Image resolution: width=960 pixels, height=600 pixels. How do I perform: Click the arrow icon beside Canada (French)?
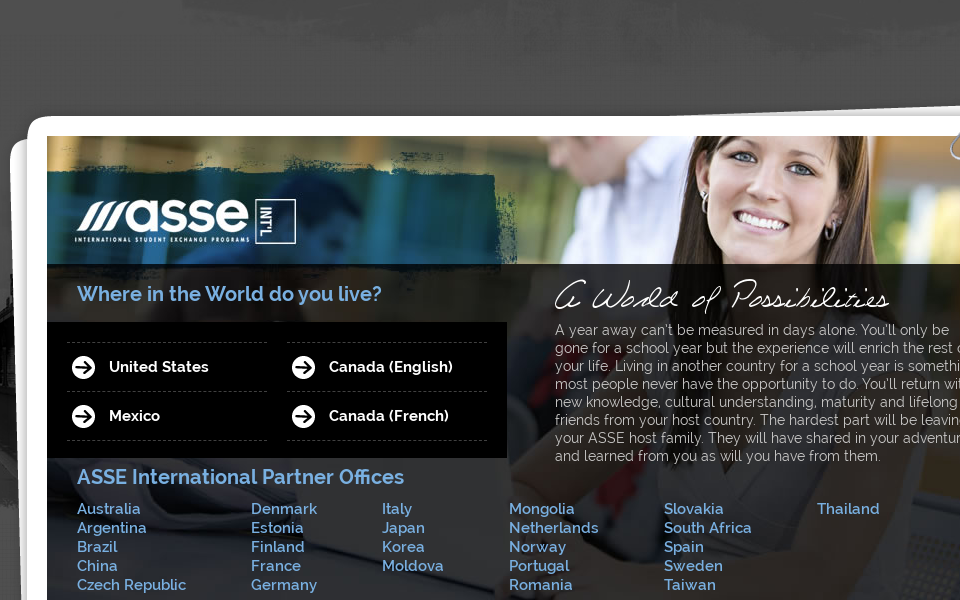[x=303, y=416]
